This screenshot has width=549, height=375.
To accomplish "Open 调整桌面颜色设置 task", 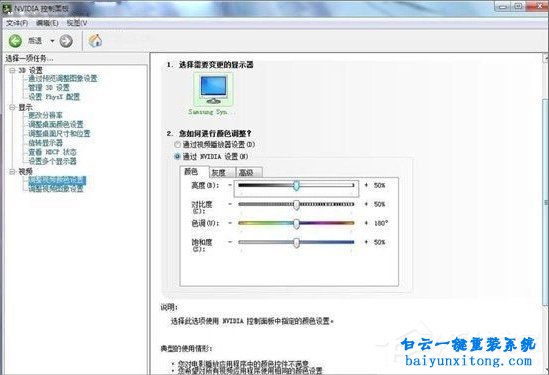I will click(x=56, y=124).
